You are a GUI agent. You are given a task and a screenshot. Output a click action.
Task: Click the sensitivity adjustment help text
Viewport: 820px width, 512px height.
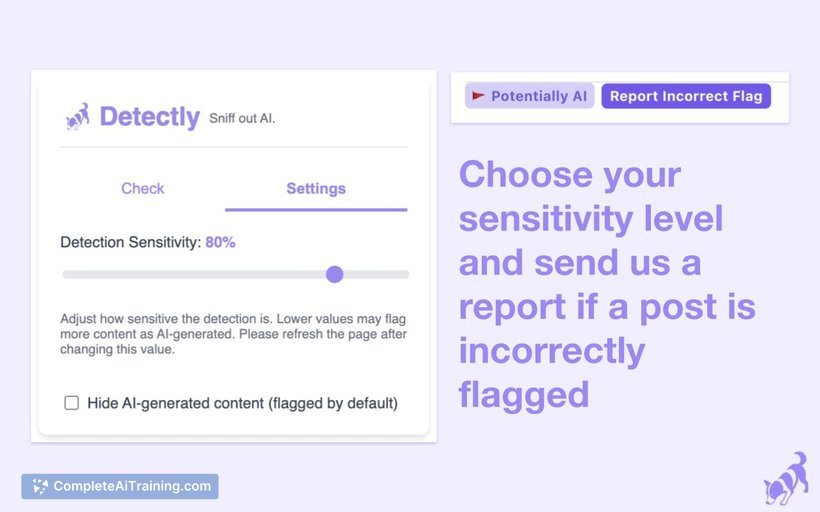coord(233,334)
